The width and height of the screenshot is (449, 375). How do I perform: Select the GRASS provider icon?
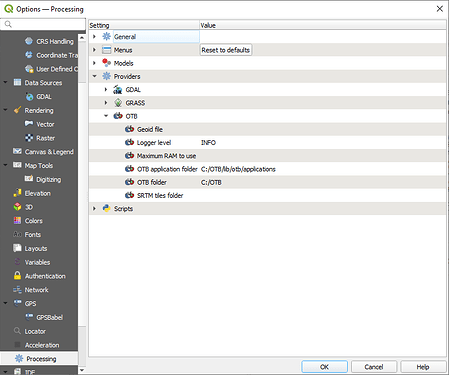pyautogui.click(x=118, y=103)
